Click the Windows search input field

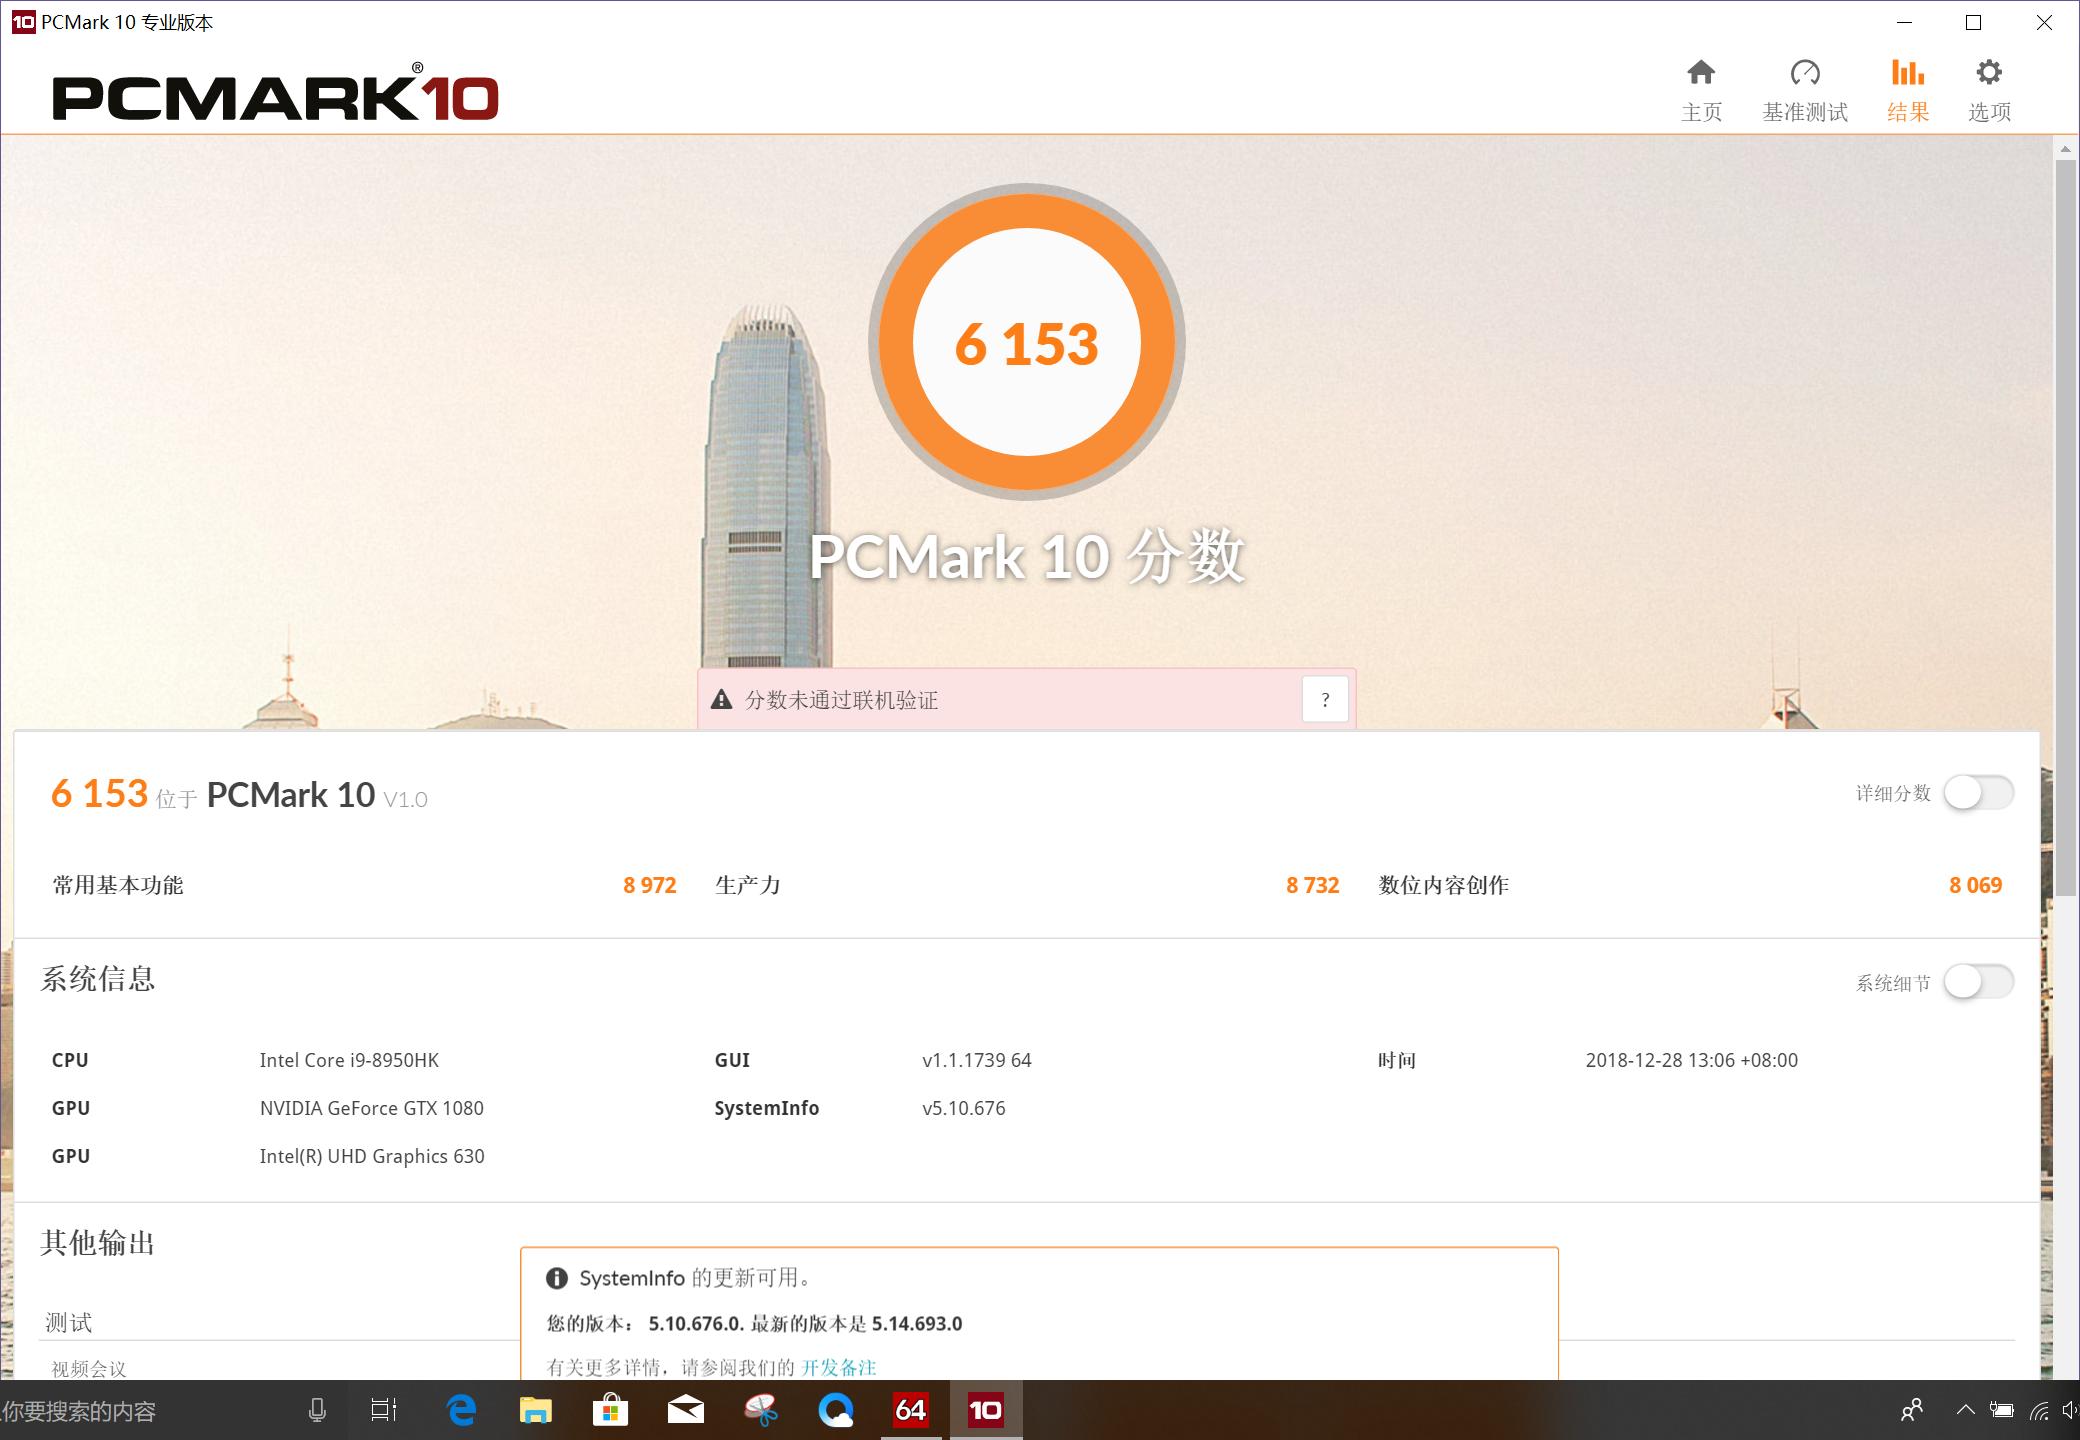click(x=150, y=1410)
